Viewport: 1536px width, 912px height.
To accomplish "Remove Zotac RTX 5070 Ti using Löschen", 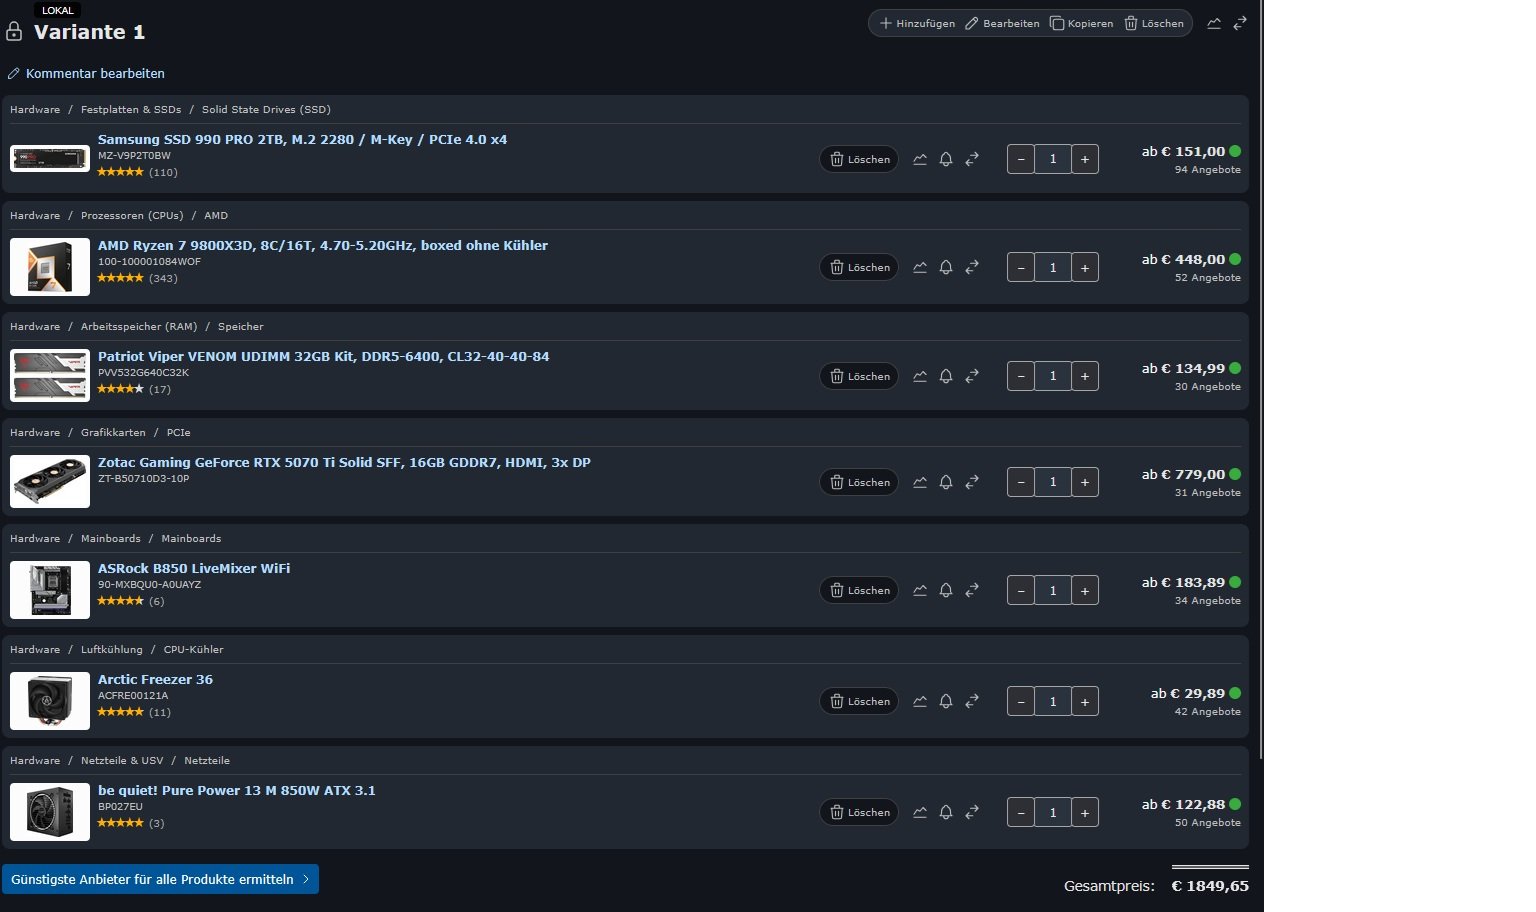I will point(860,482).
